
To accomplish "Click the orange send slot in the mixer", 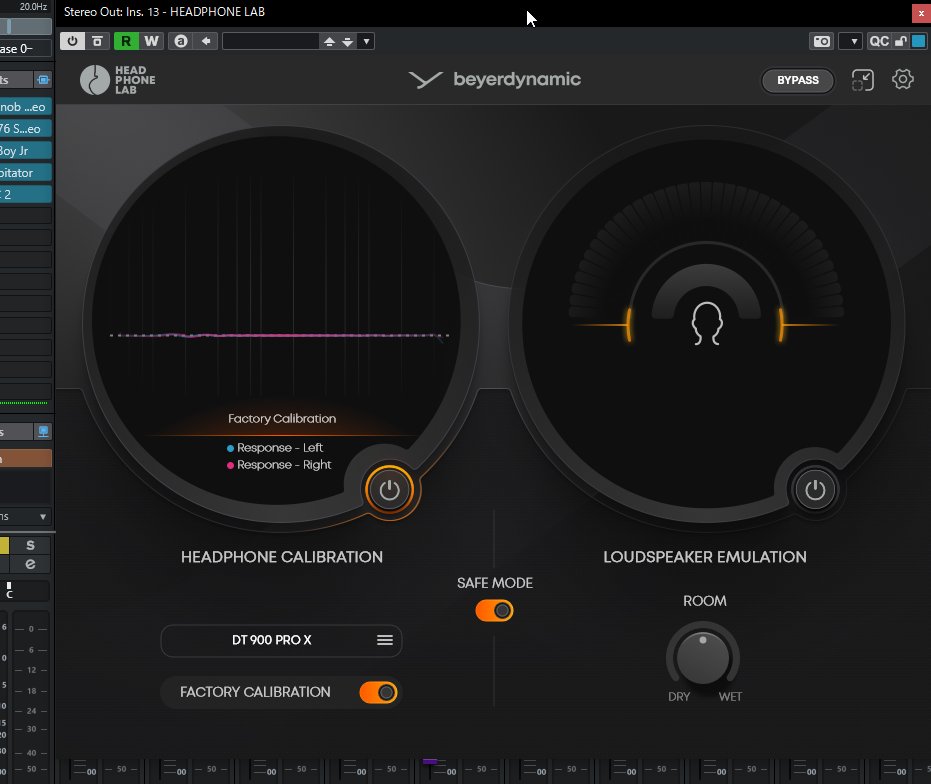I will pos(26,458).
